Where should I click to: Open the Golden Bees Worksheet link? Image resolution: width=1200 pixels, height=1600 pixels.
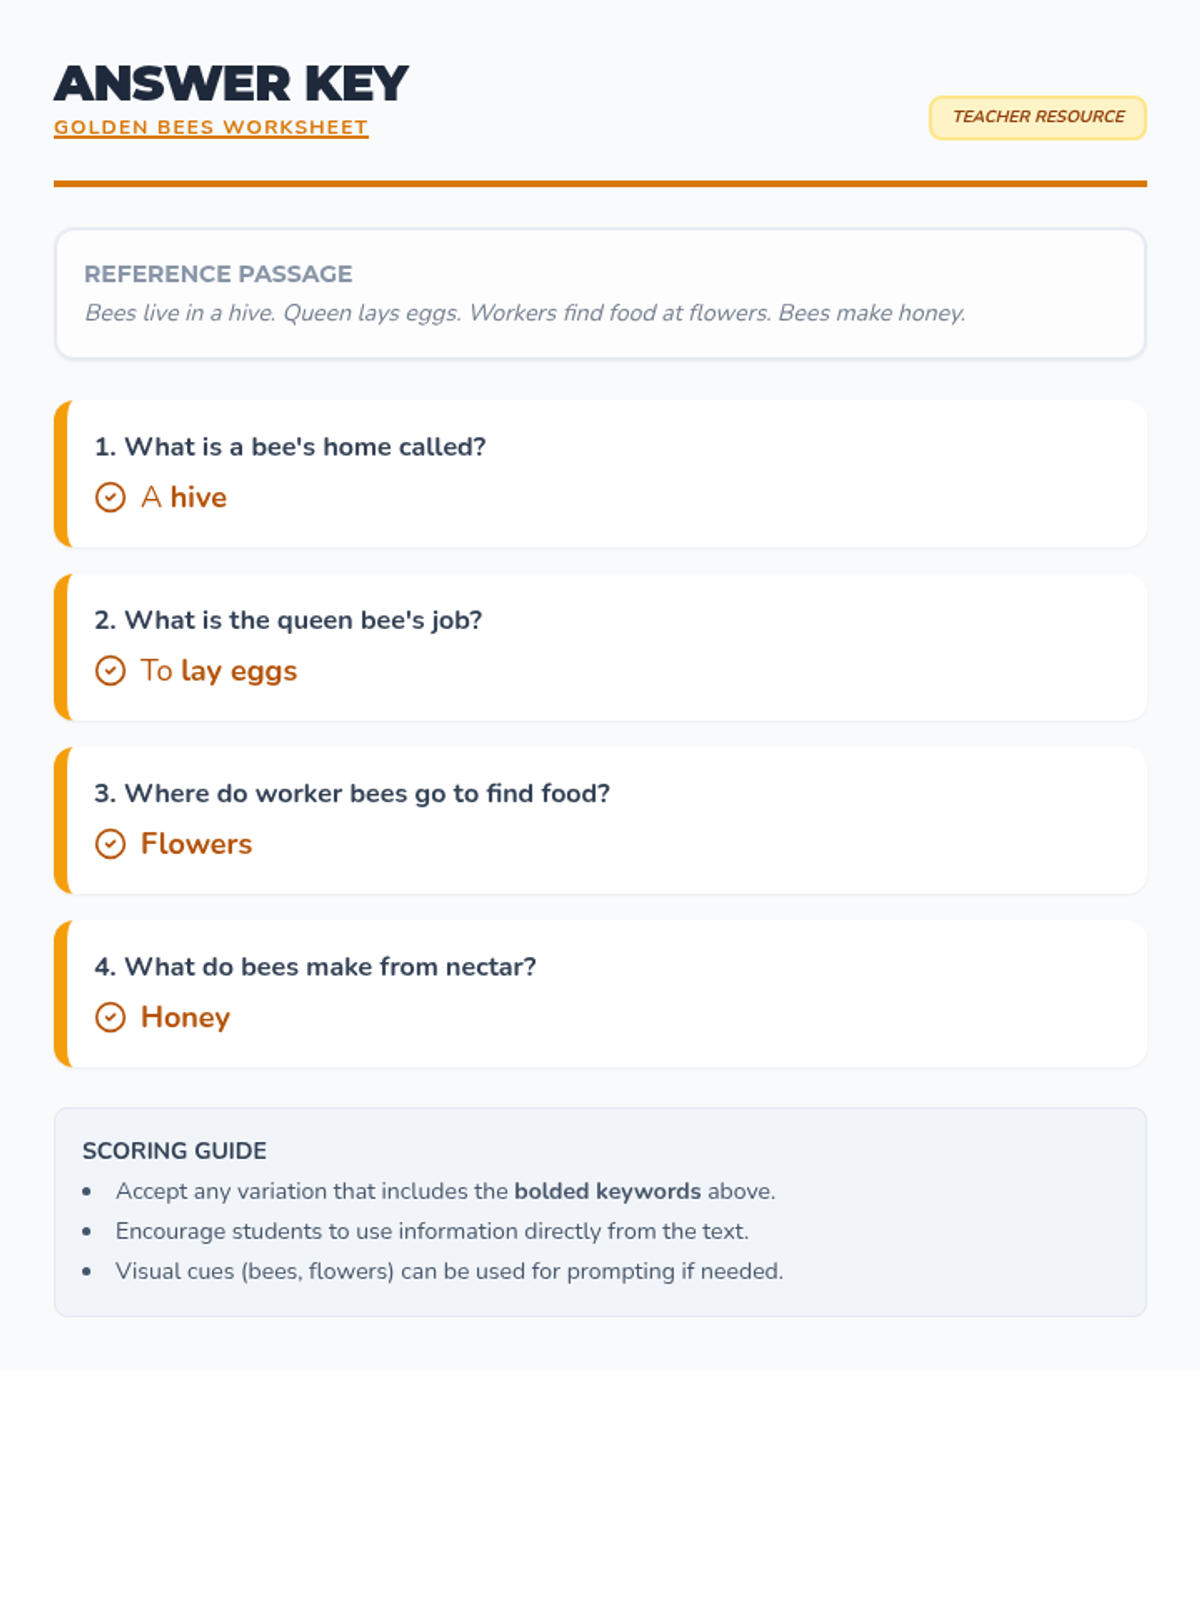[211, 128]
